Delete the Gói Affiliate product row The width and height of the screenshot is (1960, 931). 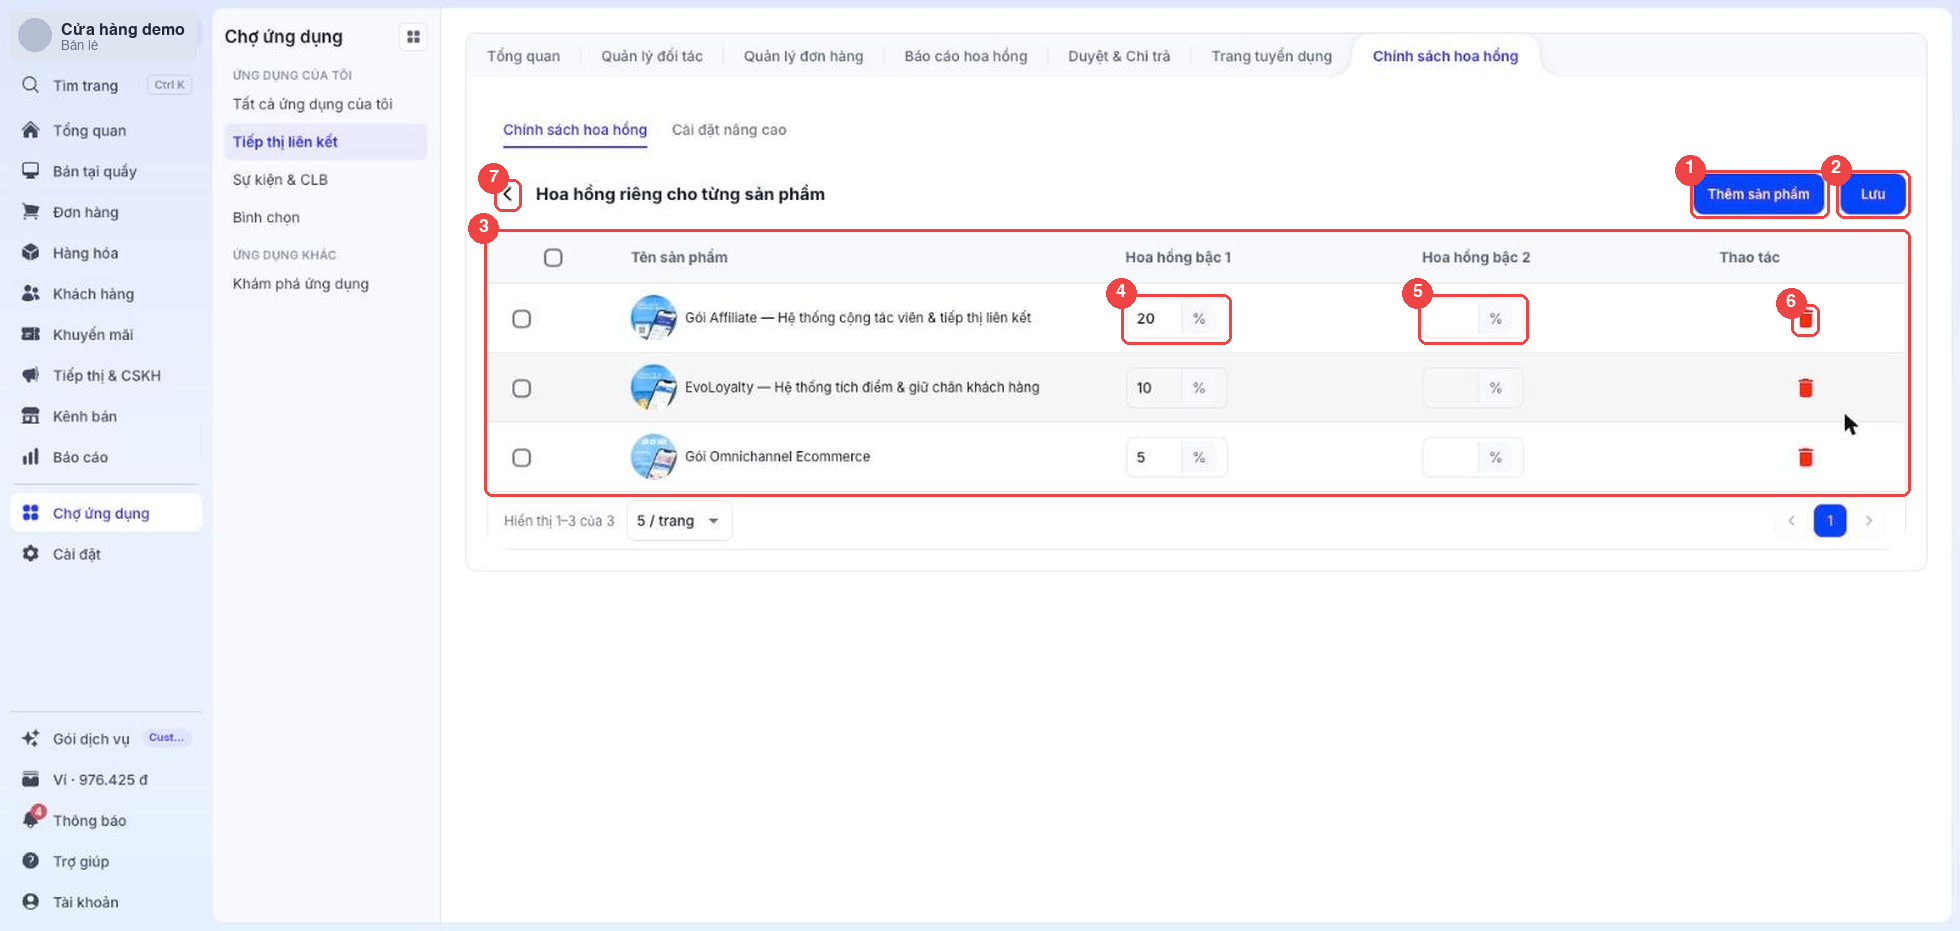click(x=1805, y=320)
